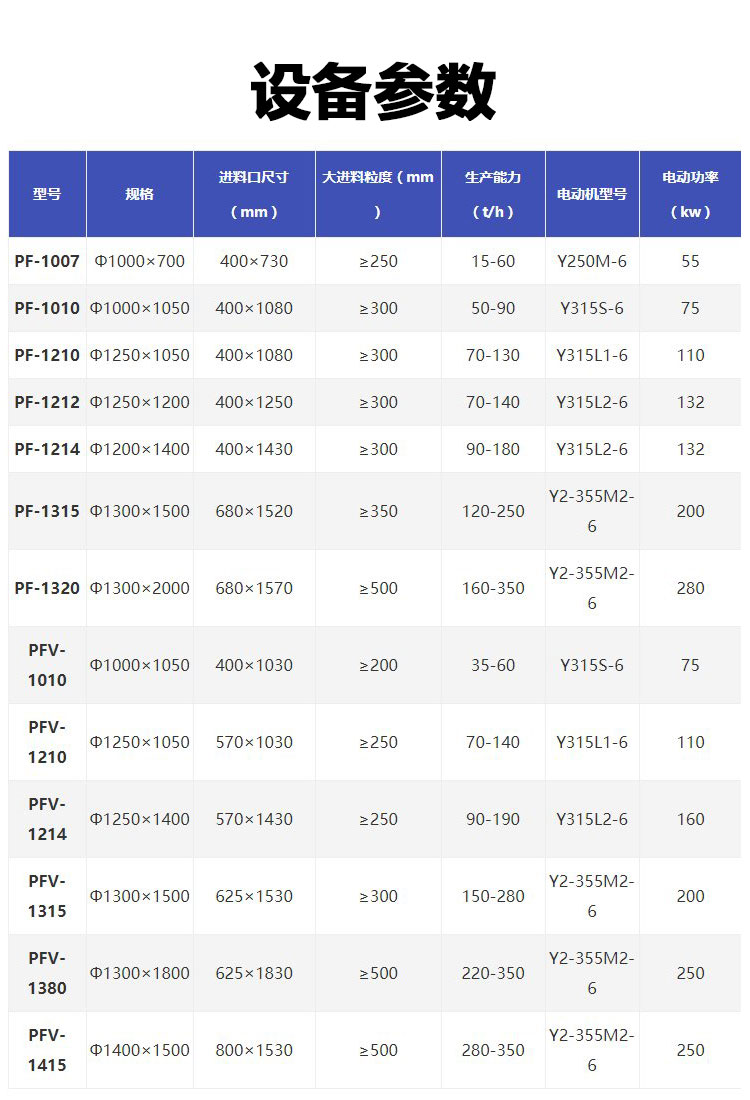Select the PFV-1010 model cell
Viewport: 750px width, 1100px height.
47,665
